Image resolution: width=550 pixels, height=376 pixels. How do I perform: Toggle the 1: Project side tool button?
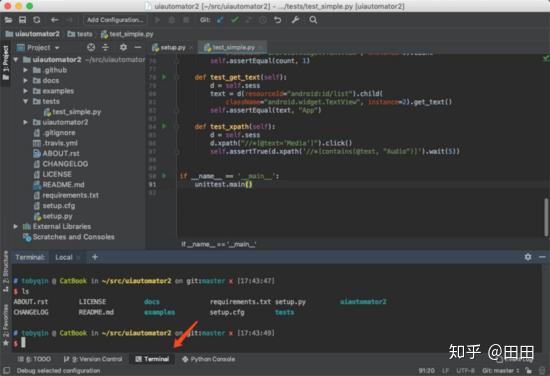click(x=6, y=62)
